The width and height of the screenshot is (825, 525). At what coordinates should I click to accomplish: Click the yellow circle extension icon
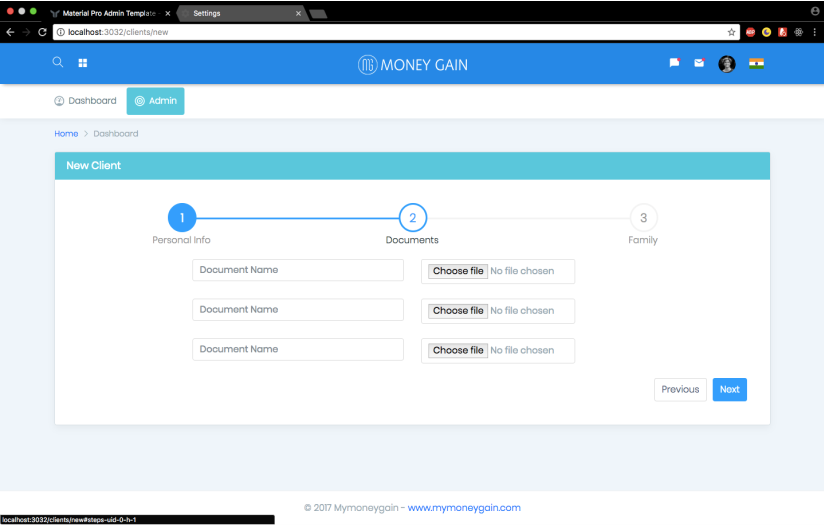(767, 32)
